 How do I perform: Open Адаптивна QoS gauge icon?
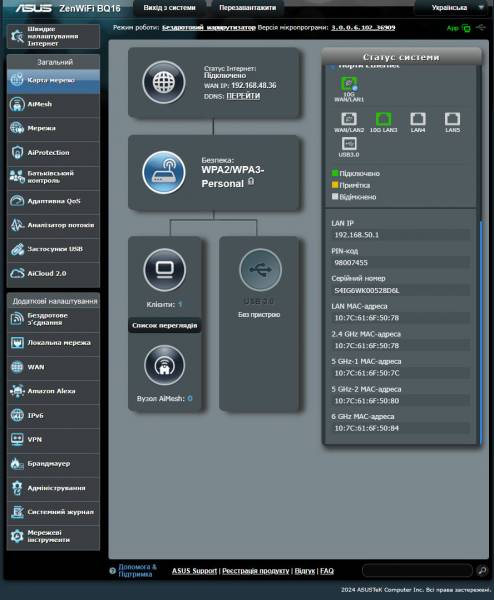17,201
